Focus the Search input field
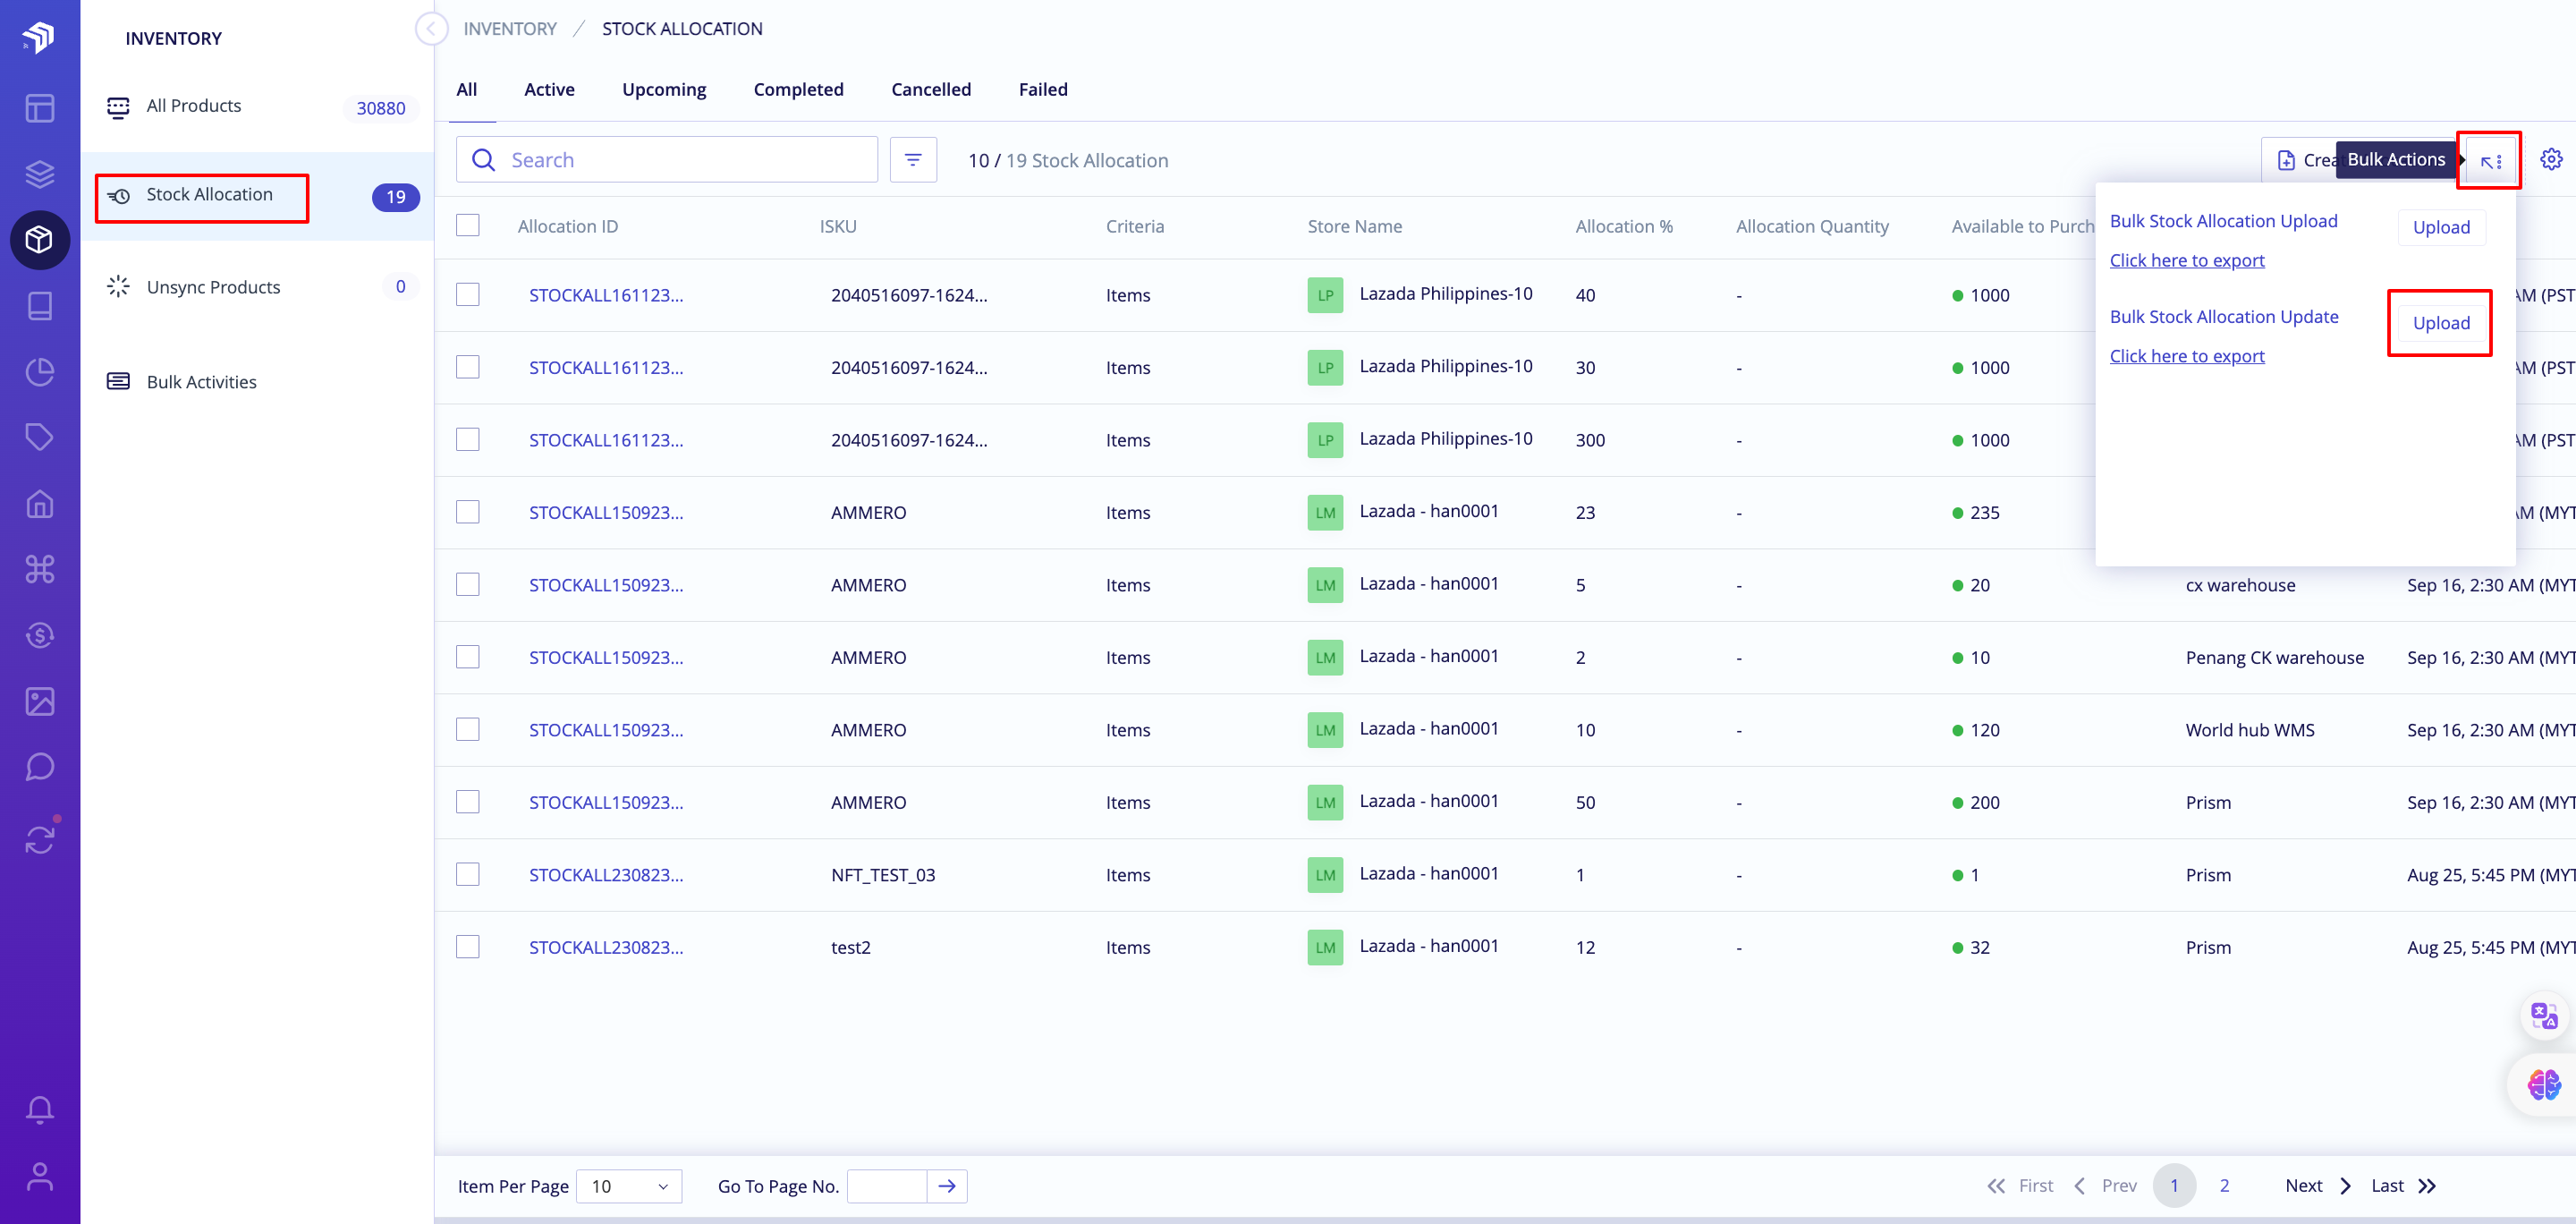Image resolution: width=2576 pixels, height=1224 pixels. click(x=667, y=160)
